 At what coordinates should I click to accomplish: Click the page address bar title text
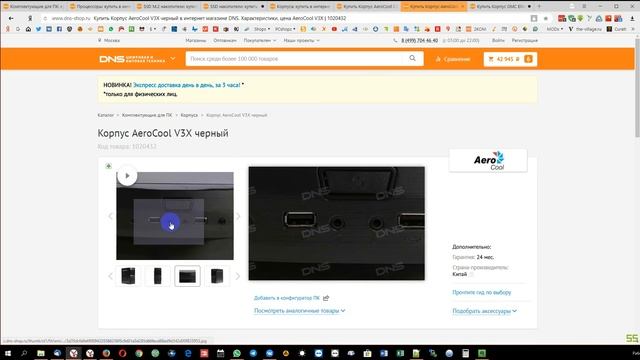(220, 18)
